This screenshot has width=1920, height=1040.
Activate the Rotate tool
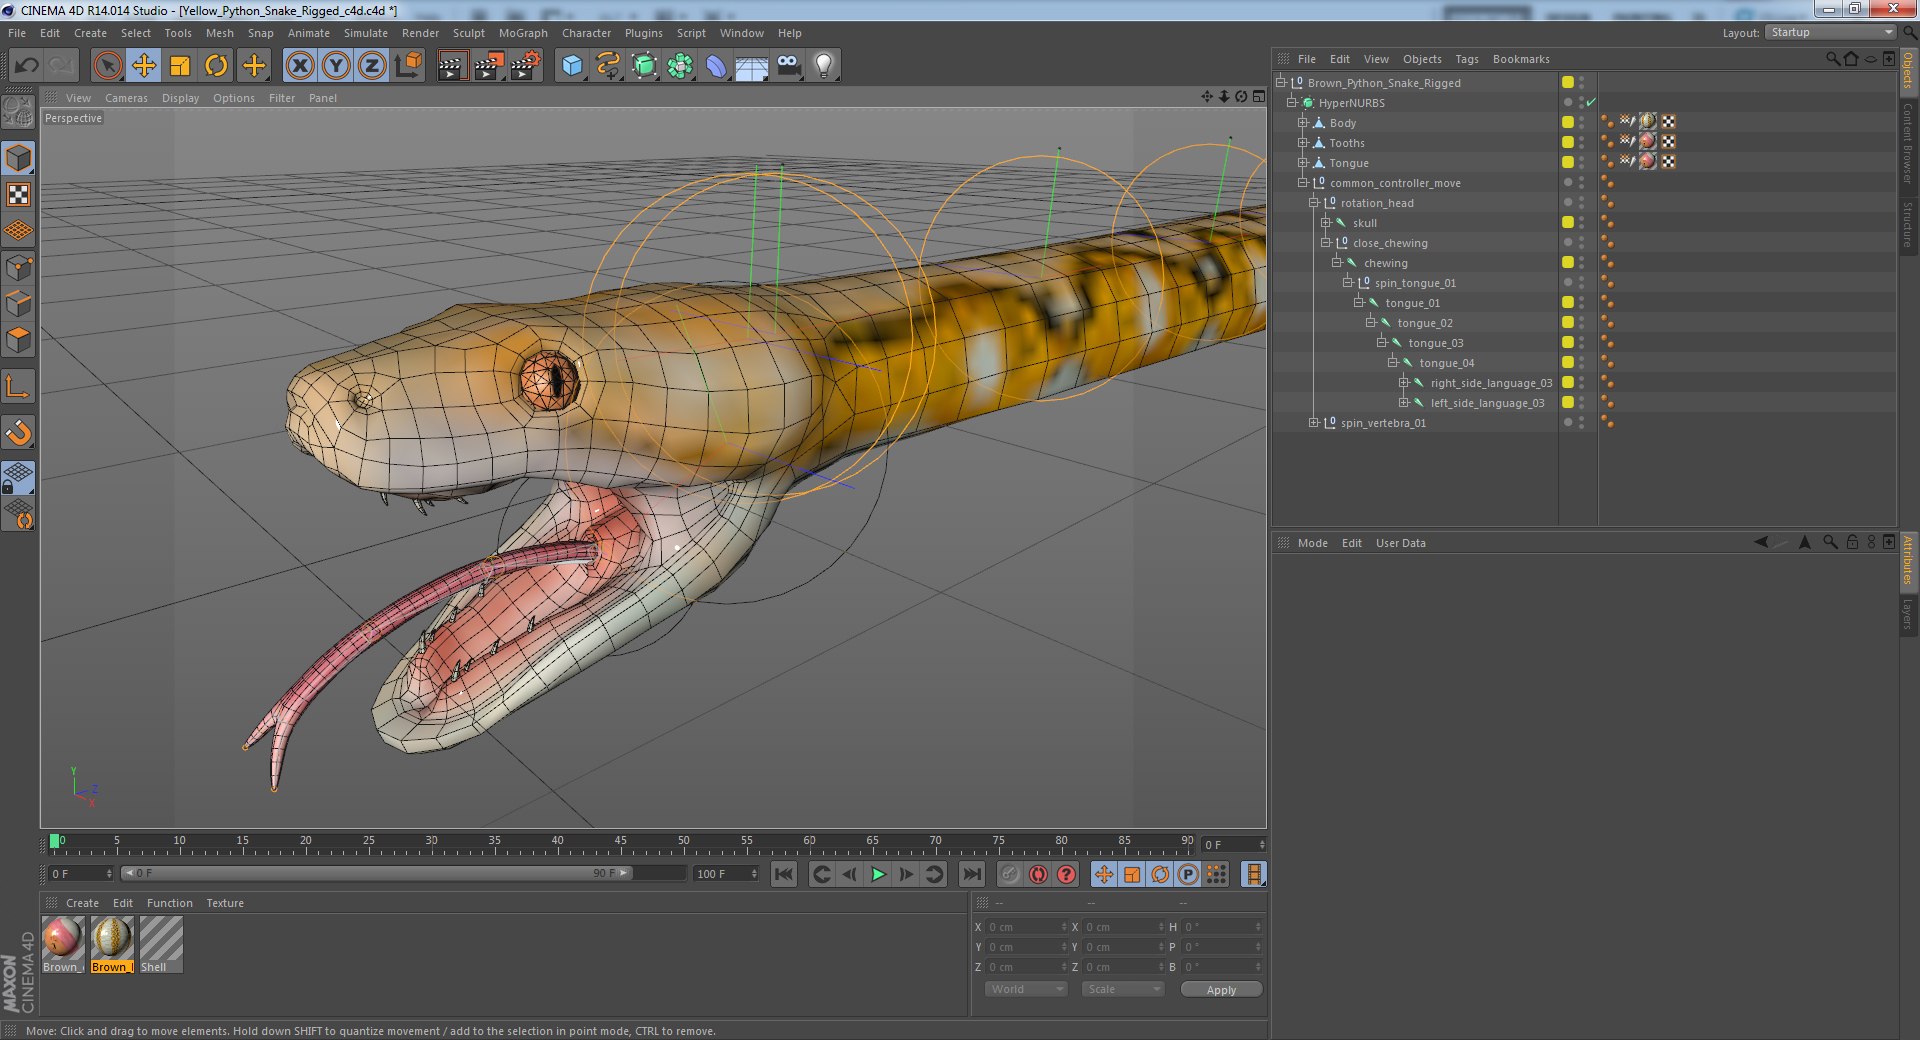[216, 66]
